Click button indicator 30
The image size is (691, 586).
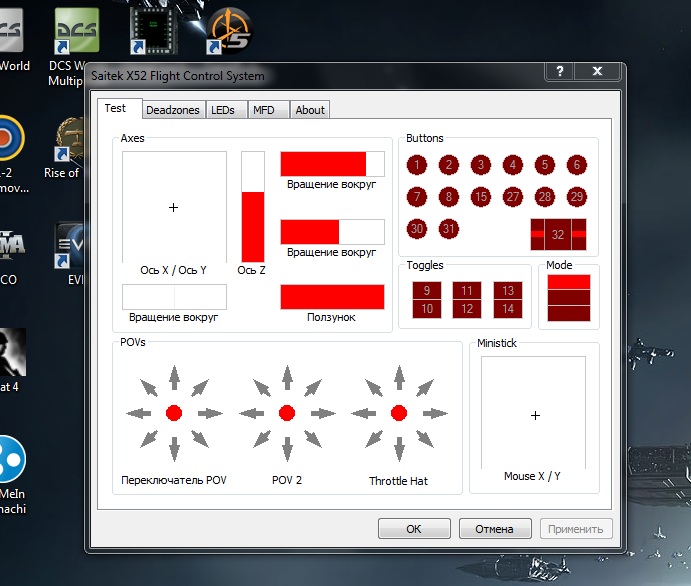coord(416,229)
